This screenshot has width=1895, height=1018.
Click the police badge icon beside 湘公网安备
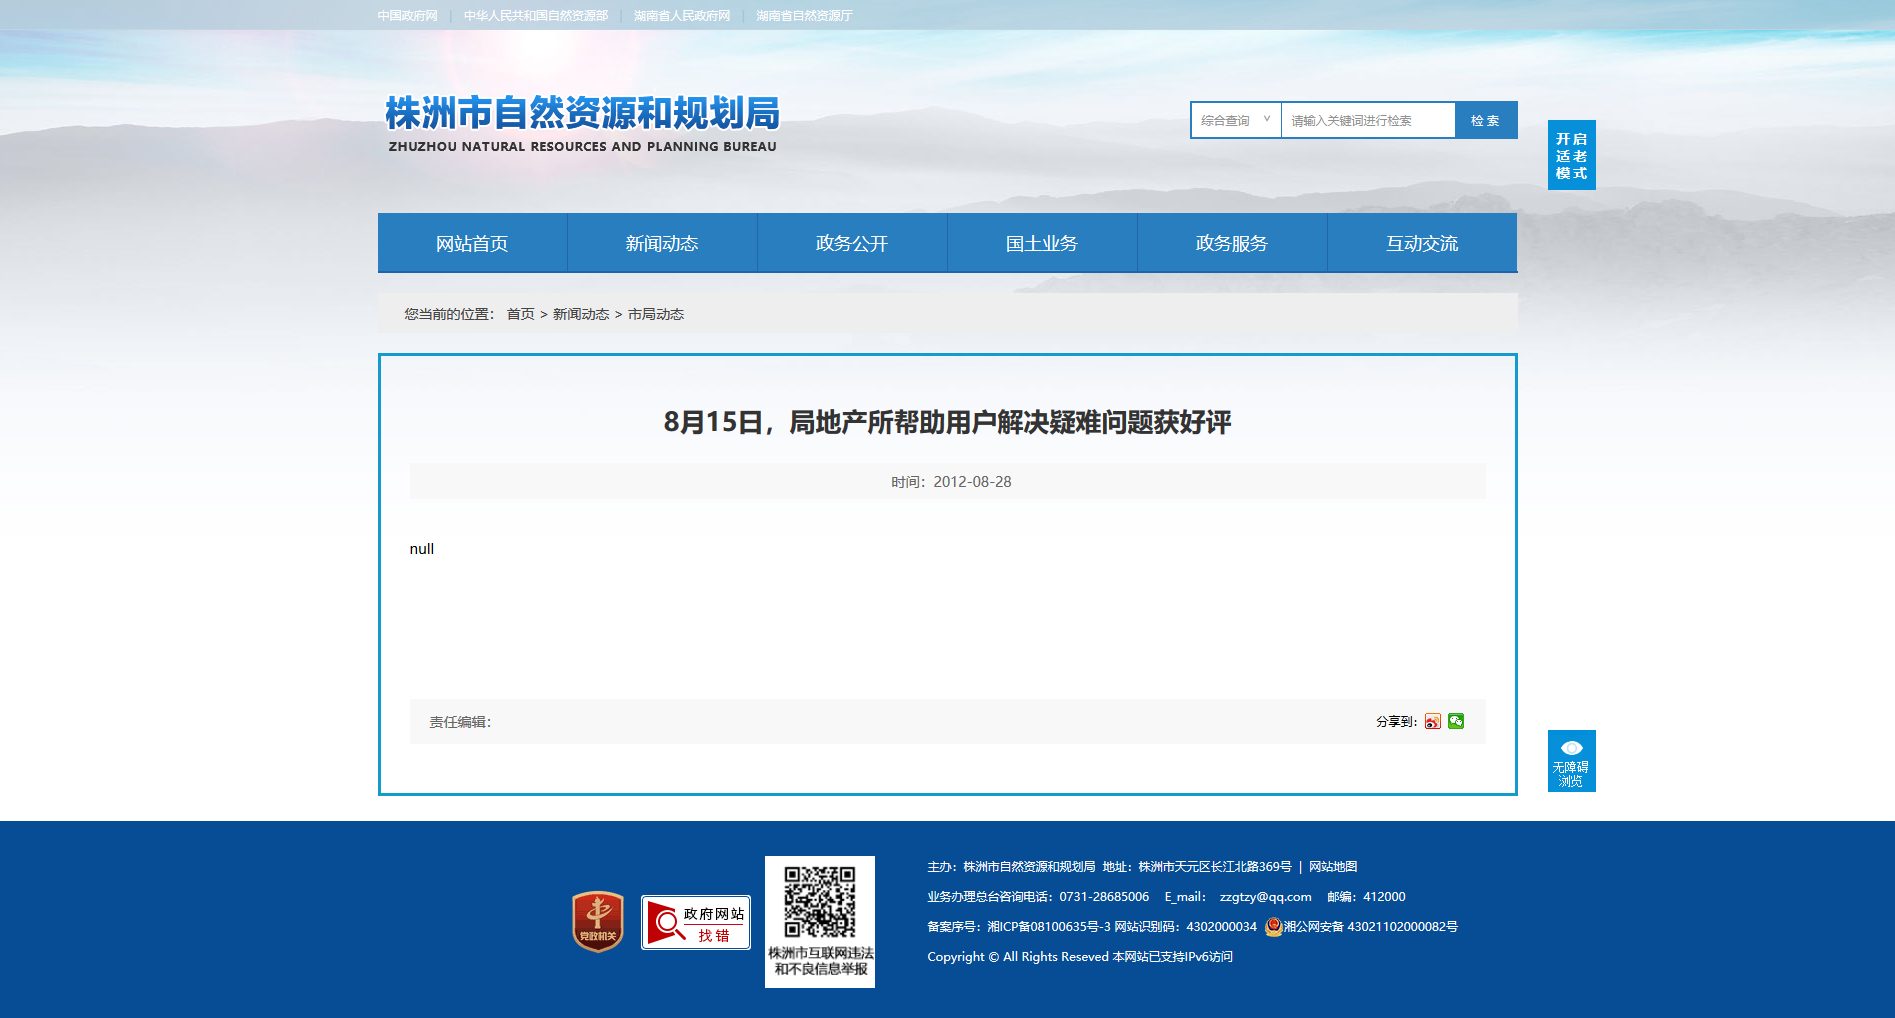pos(1273,927)
